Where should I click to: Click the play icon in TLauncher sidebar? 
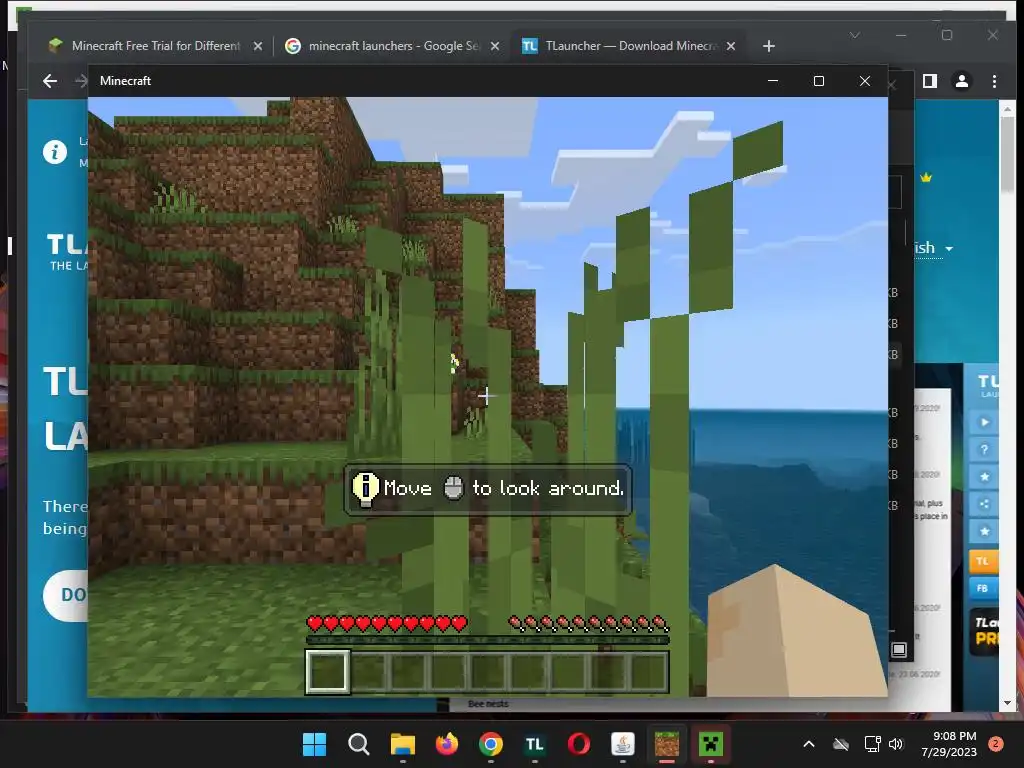(x=984, y=422)
